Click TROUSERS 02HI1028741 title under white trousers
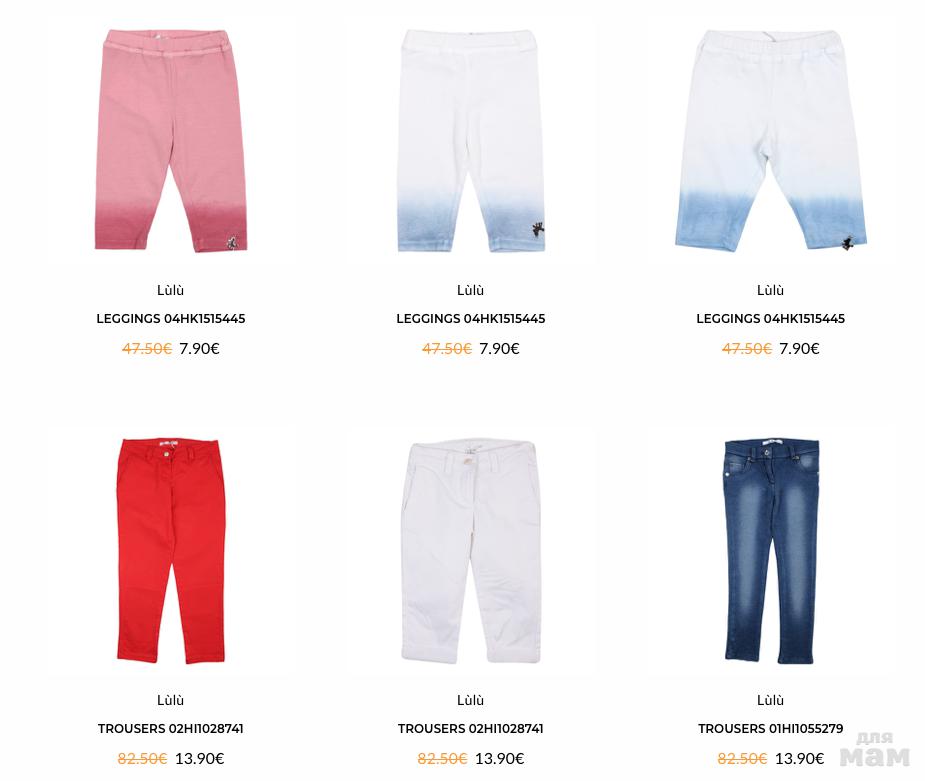 pyautogui.click(x=471, y=729)
